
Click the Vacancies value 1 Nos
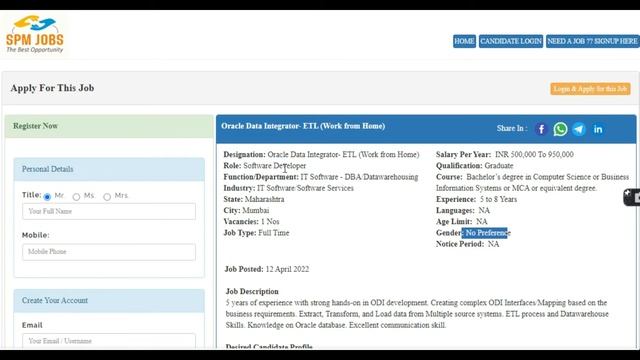(270, 222)
